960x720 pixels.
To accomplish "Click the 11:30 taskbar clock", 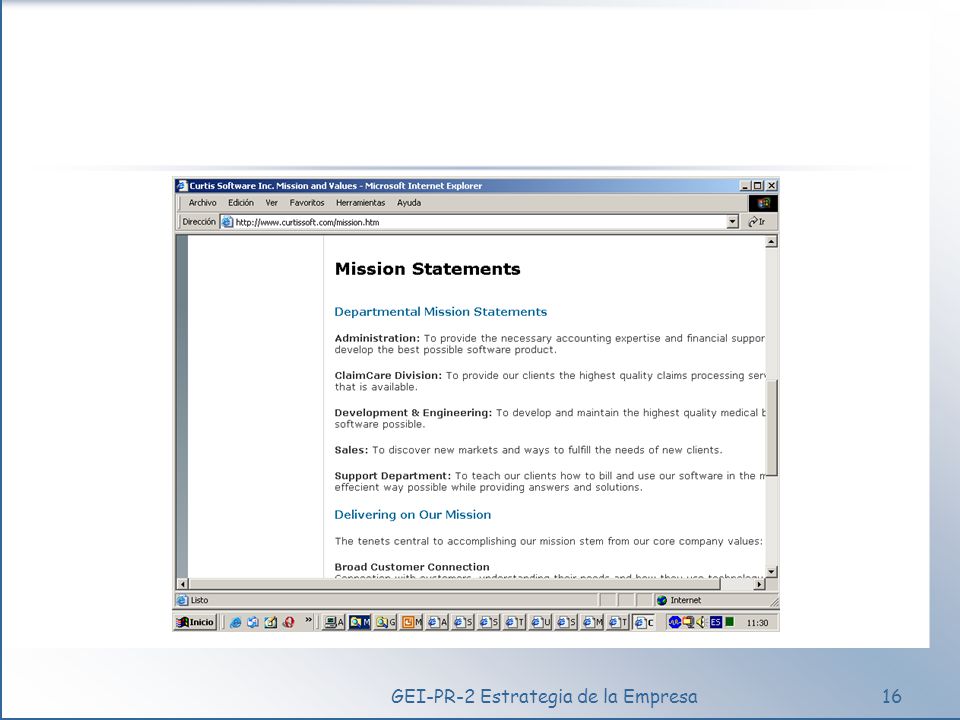I will point(757,623).
